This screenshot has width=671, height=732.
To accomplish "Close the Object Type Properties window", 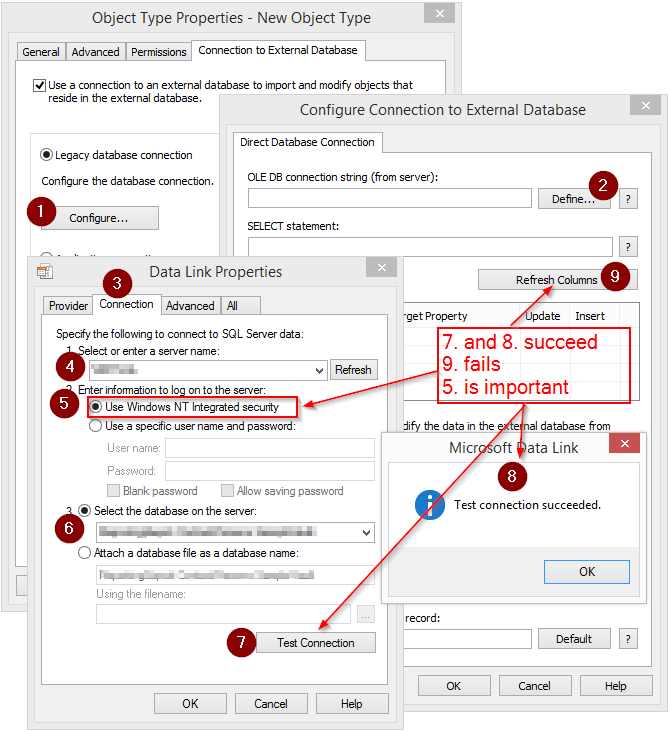I will pos(439,14).
